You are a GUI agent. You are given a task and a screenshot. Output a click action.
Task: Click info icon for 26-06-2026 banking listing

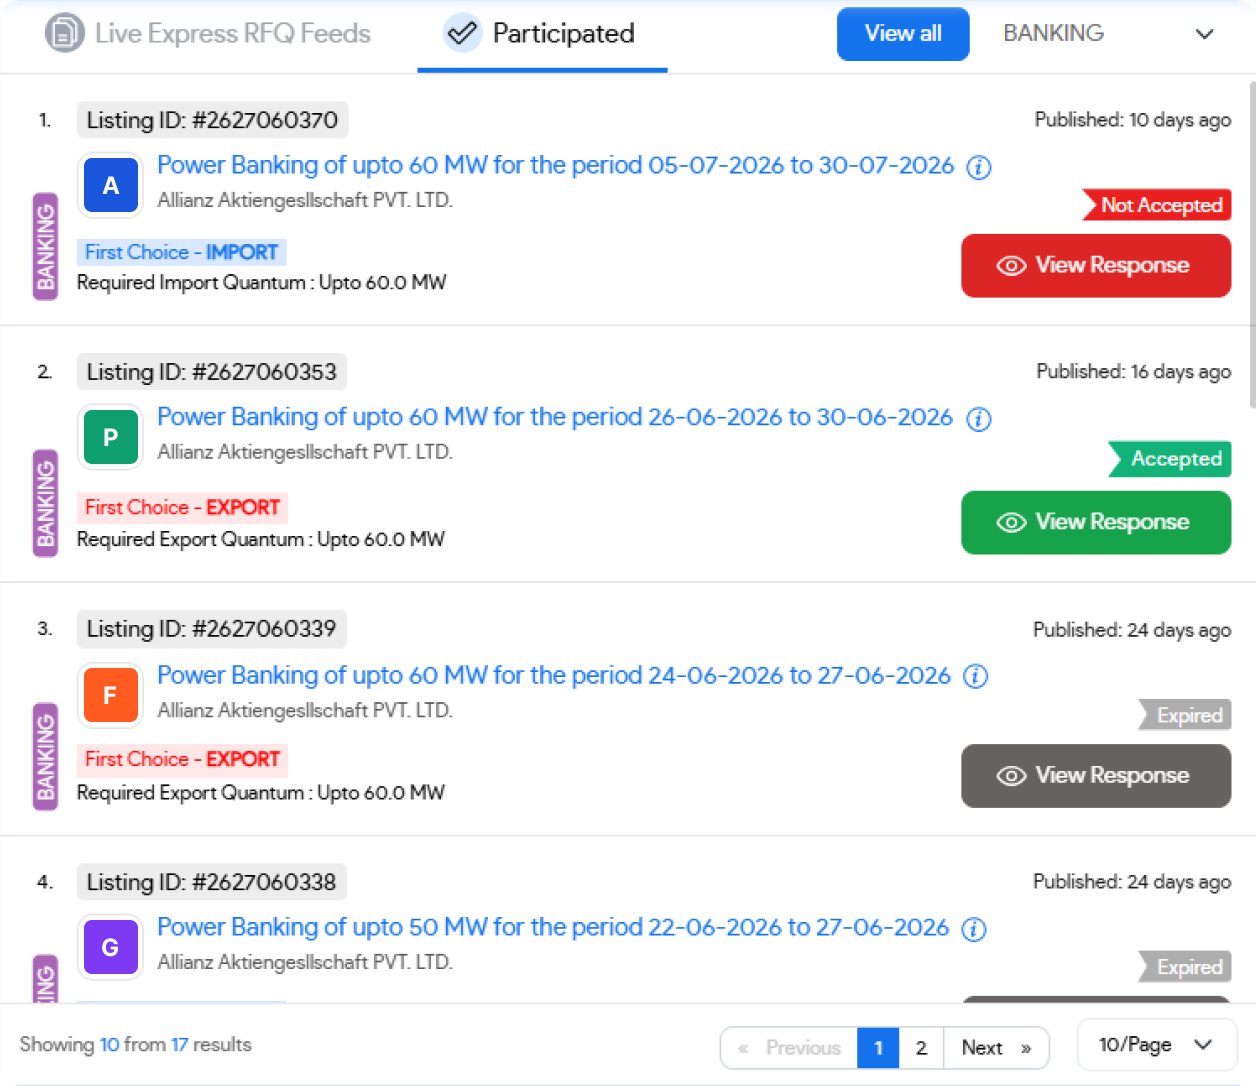(x=978, y=419)
